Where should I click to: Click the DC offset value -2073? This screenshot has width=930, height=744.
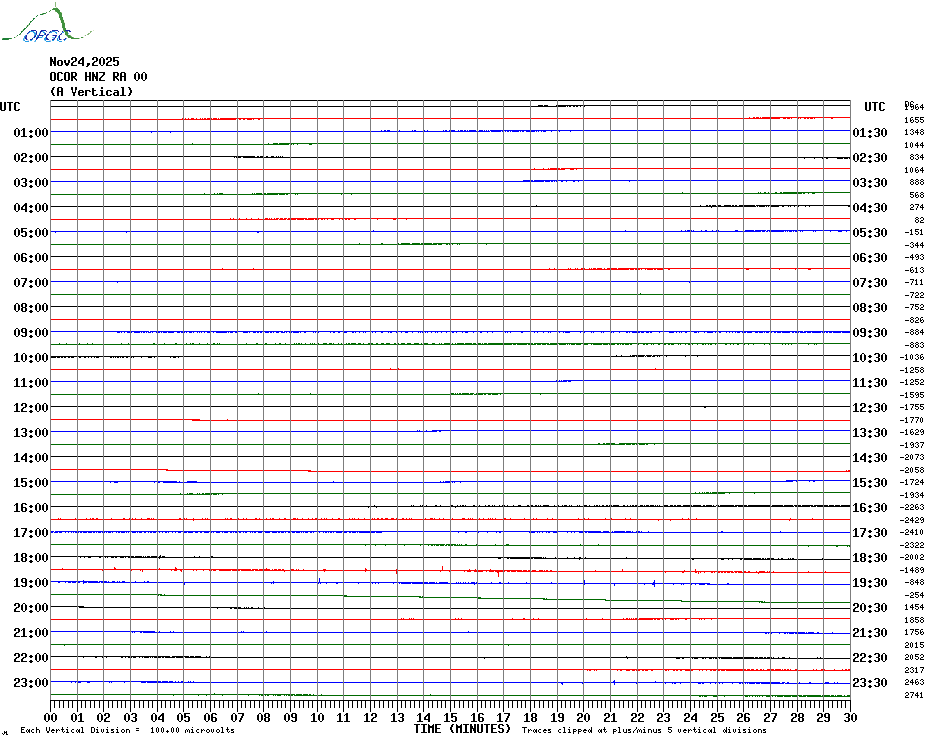(x=912, y=457)
